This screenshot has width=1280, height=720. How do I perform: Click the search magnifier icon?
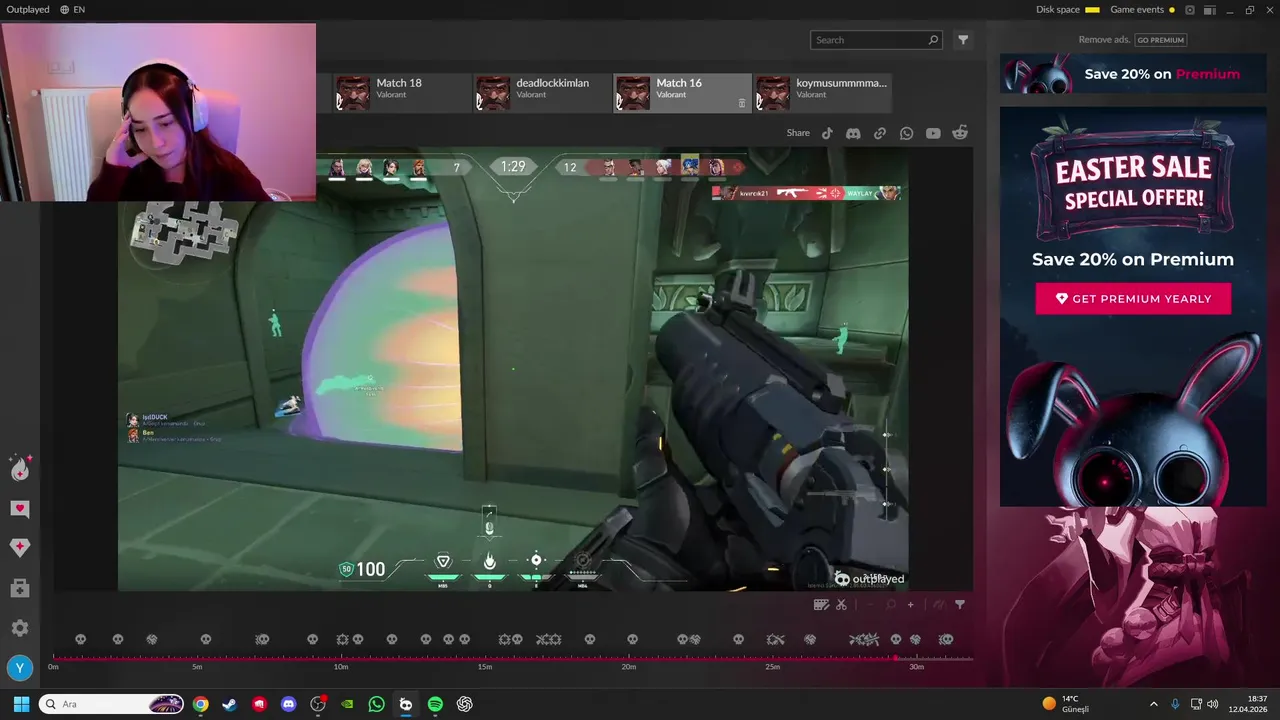pyautogui.click(x=933, y=40)
